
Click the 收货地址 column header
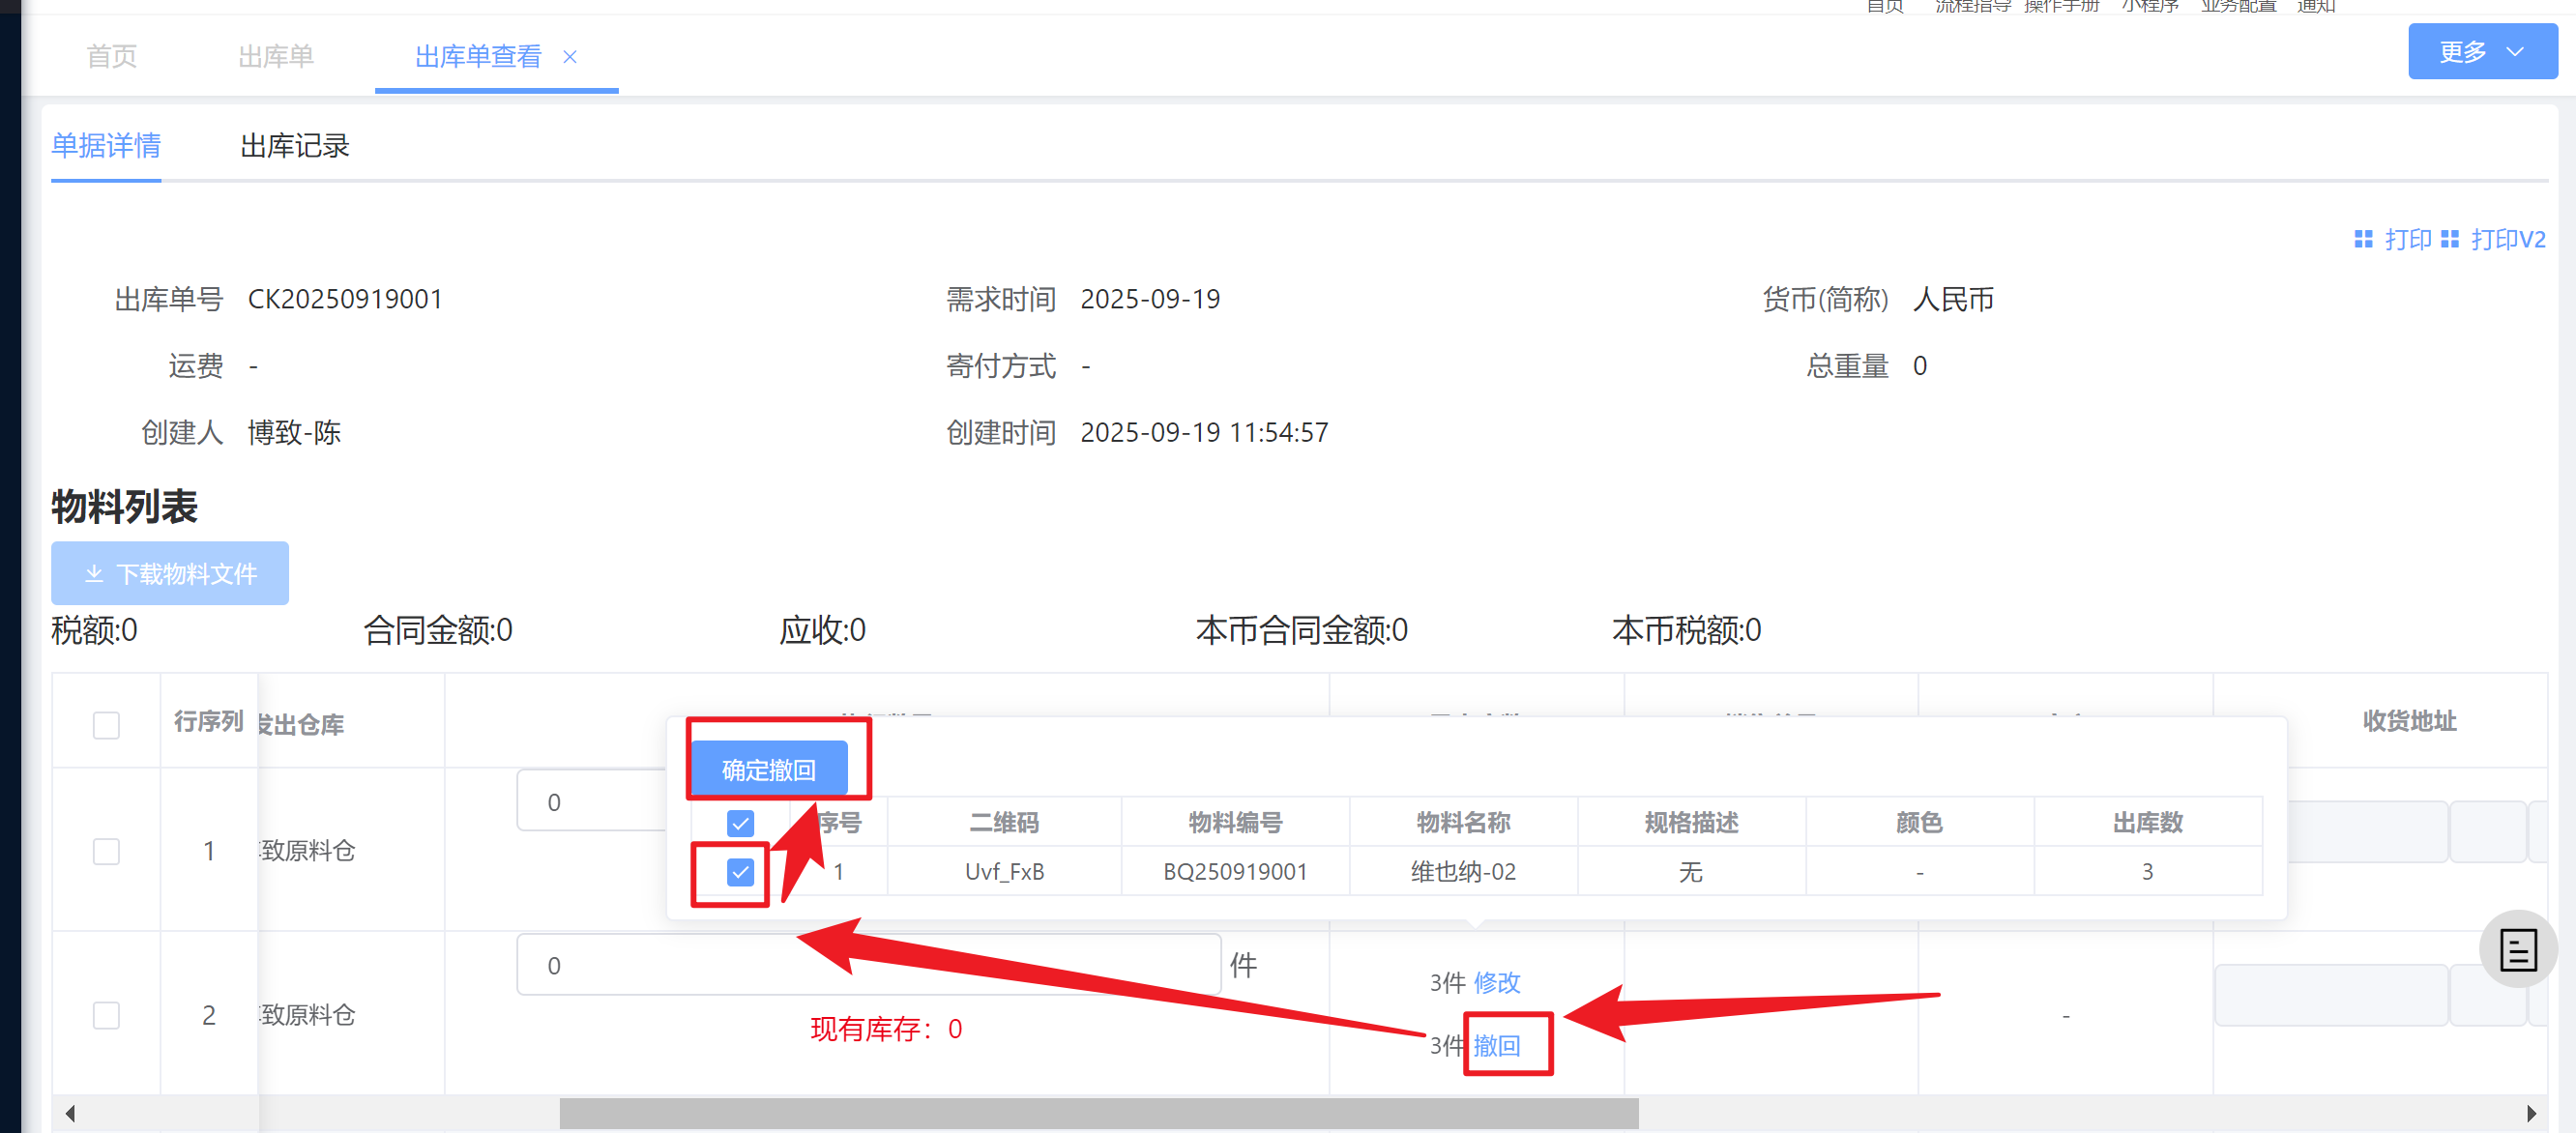point(2409,721)
